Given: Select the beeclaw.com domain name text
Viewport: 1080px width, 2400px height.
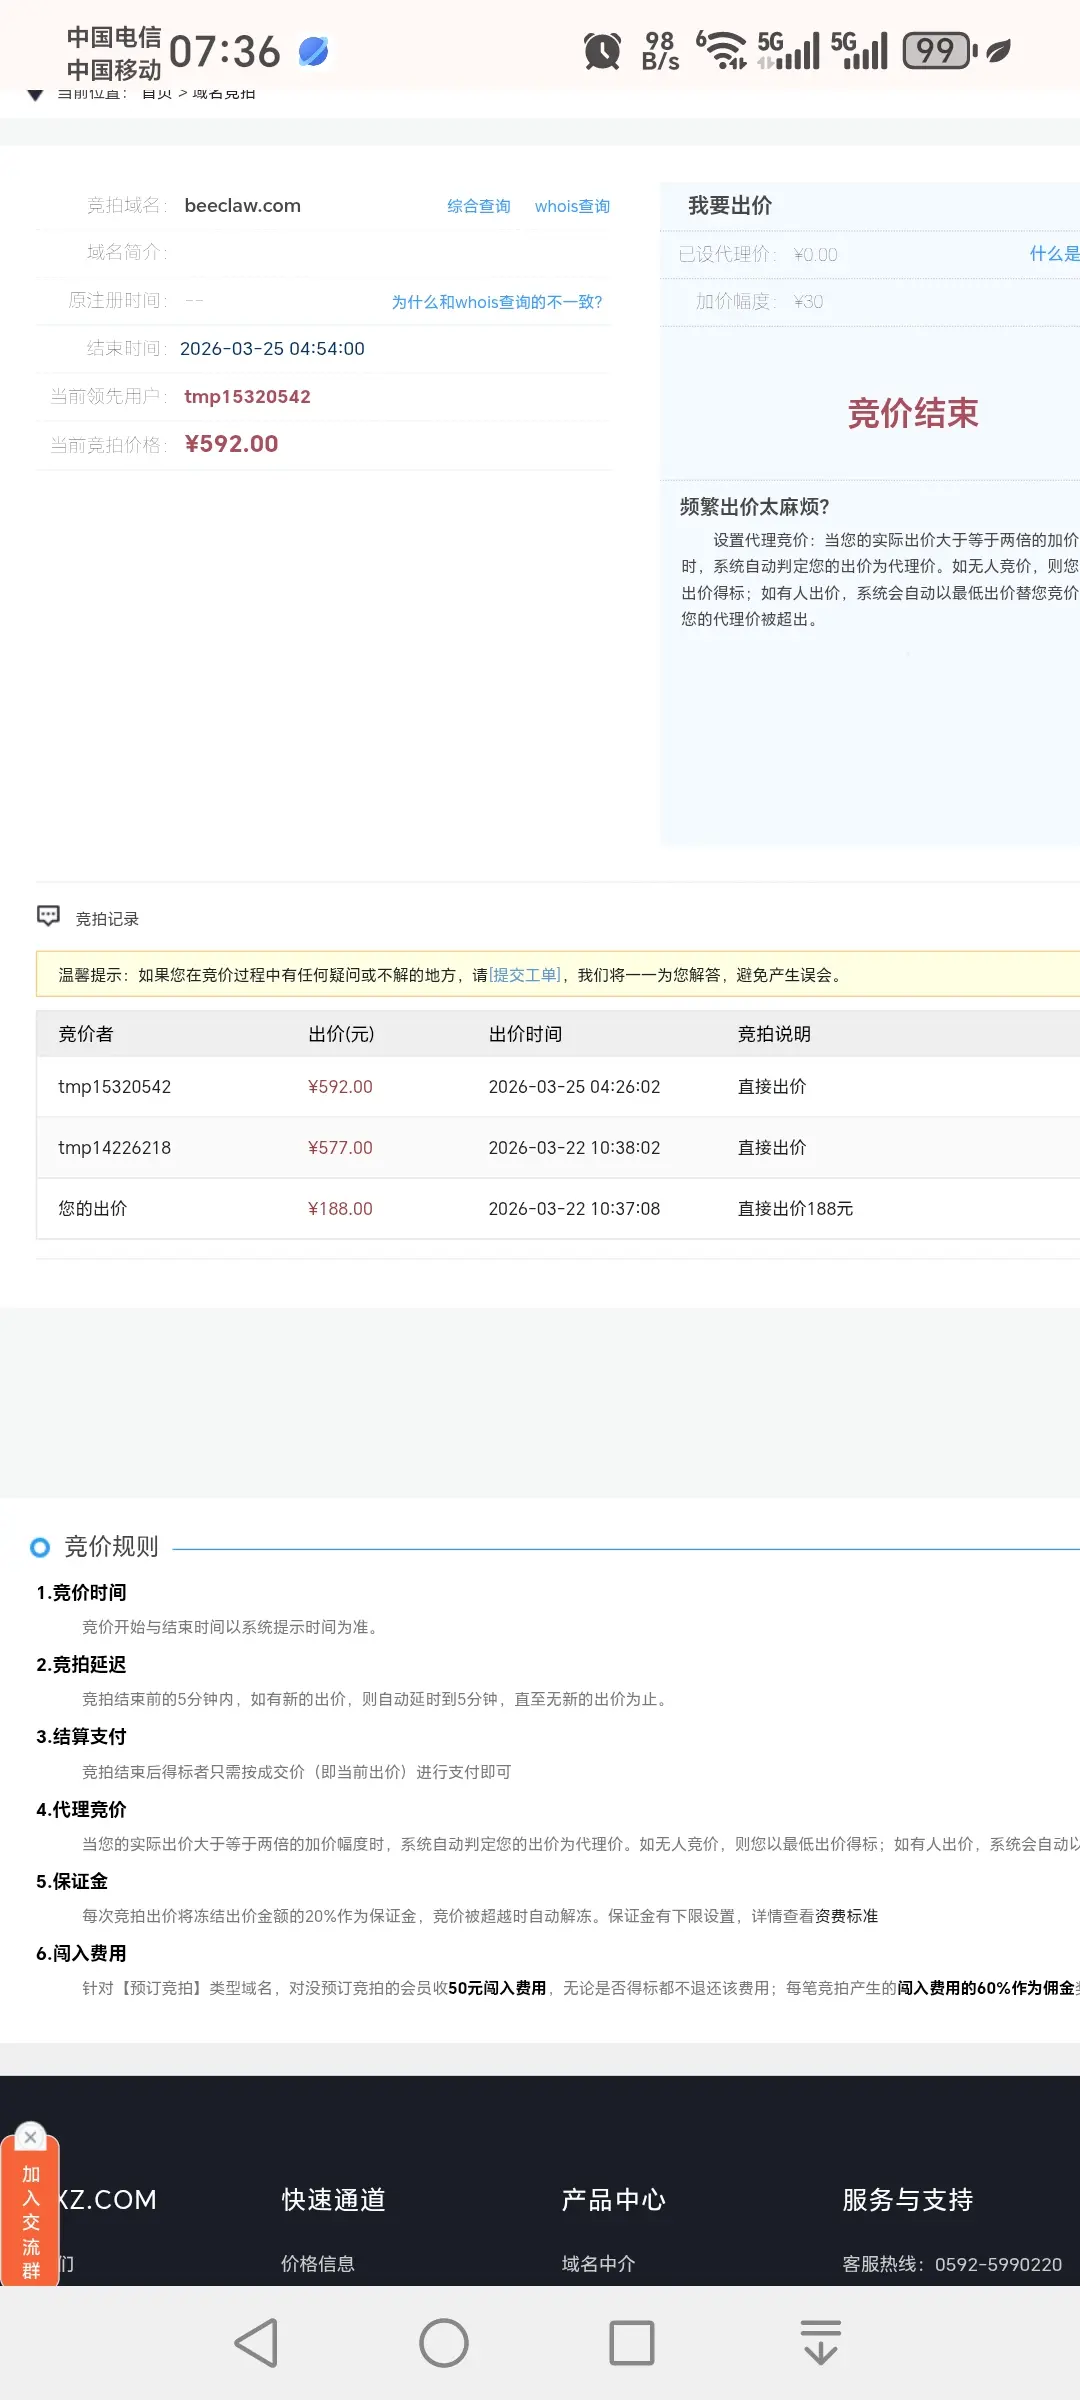Looking at the screenshot, I should (x=243, y=205).
